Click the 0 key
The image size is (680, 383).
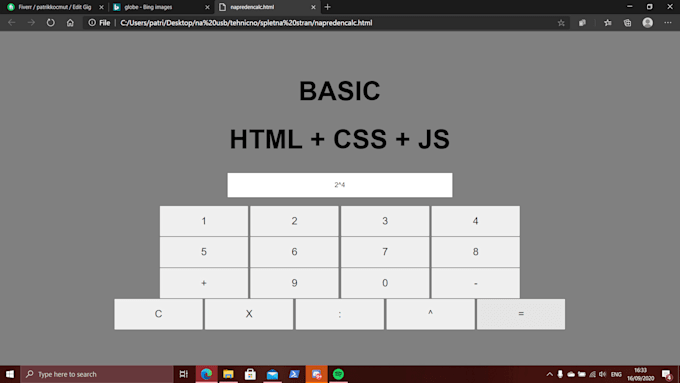point(385,283)
